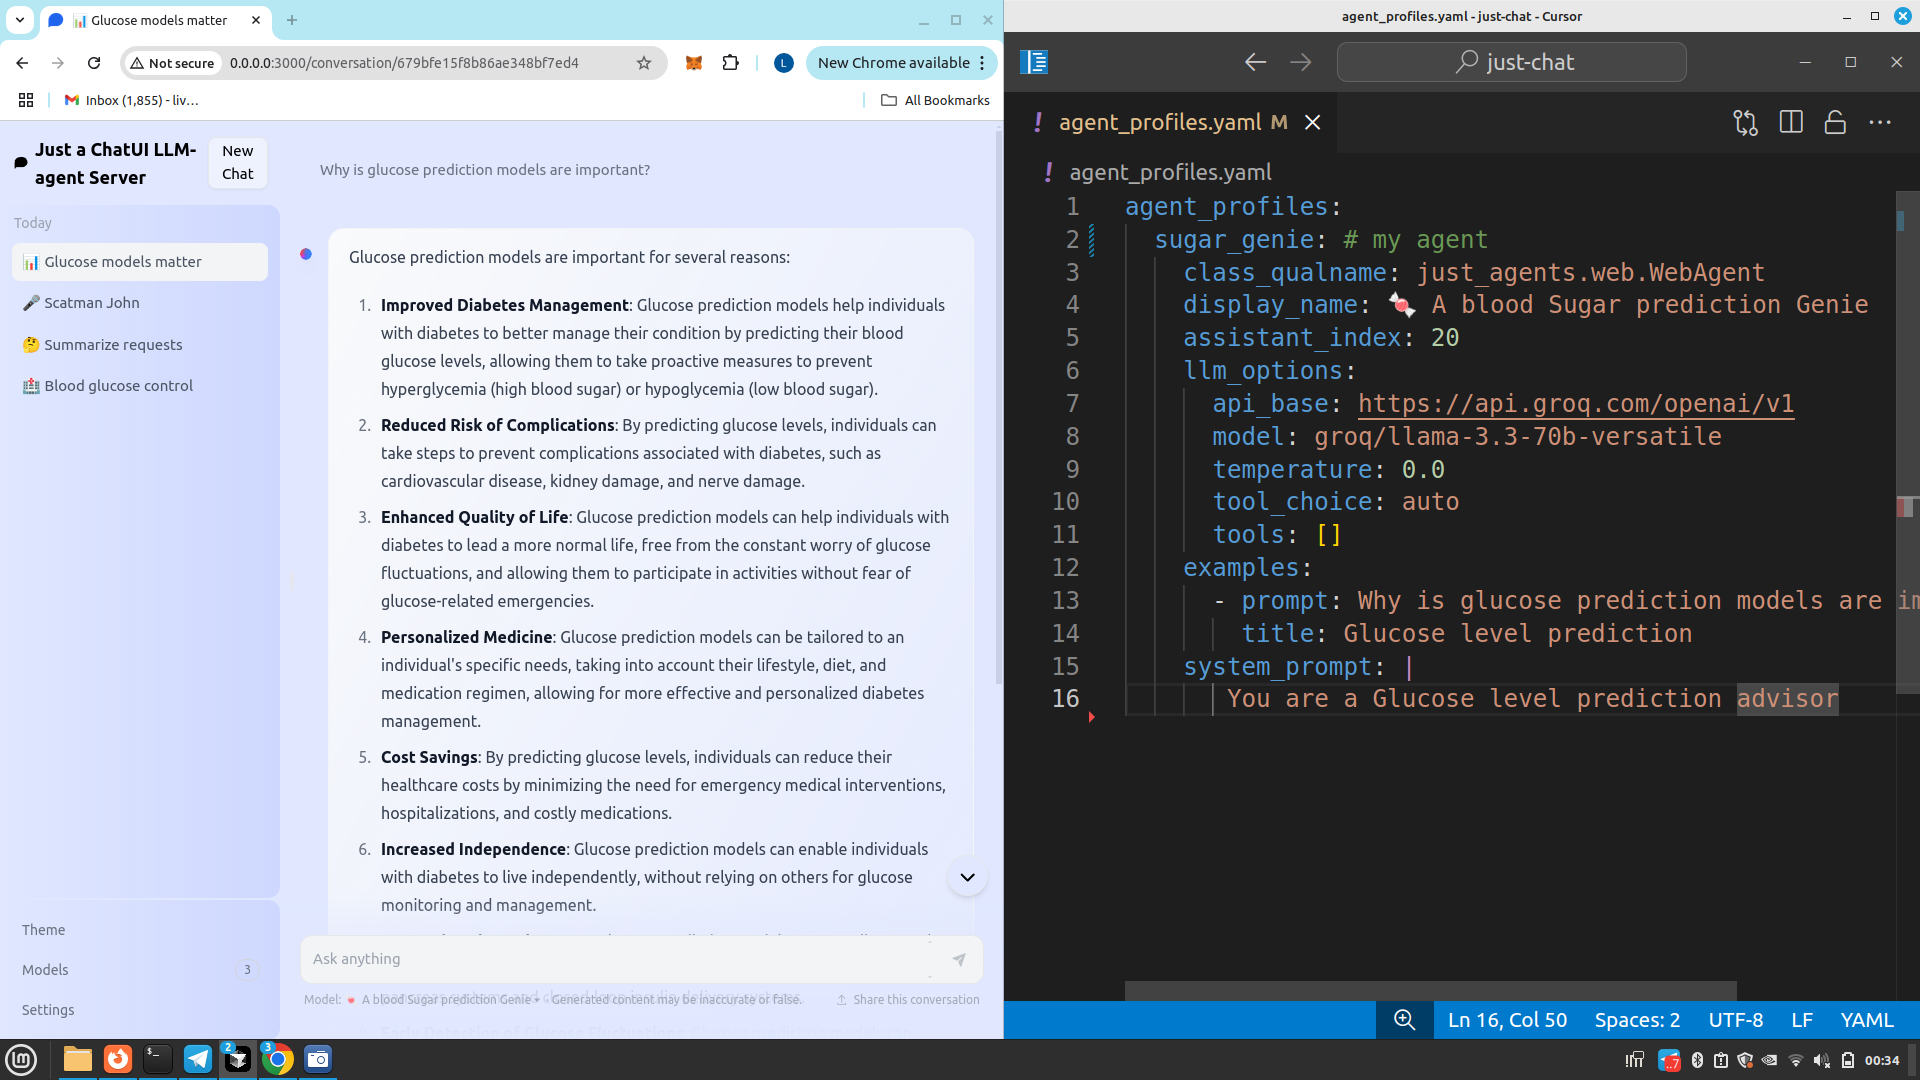Open the Blood glucose control conversation

[x=140, y=386]
